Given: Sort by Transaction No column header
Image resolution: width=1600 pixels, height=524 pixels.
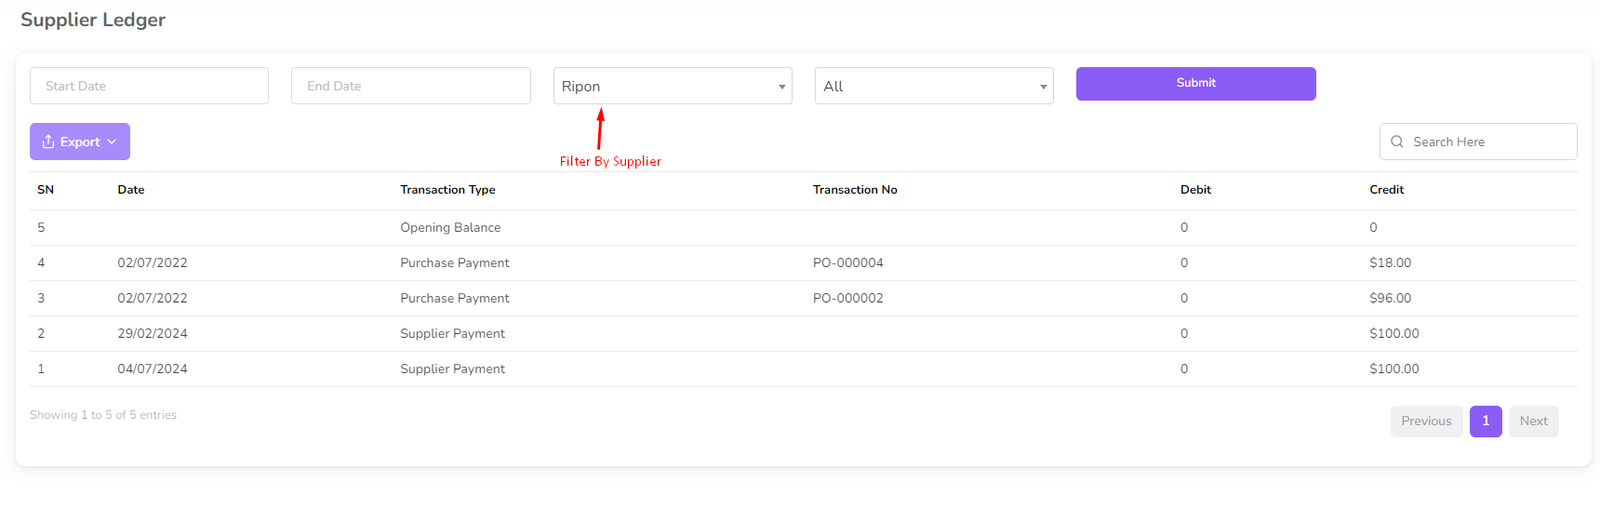Looking at the screenshot, I should click(x=854, y=190).
